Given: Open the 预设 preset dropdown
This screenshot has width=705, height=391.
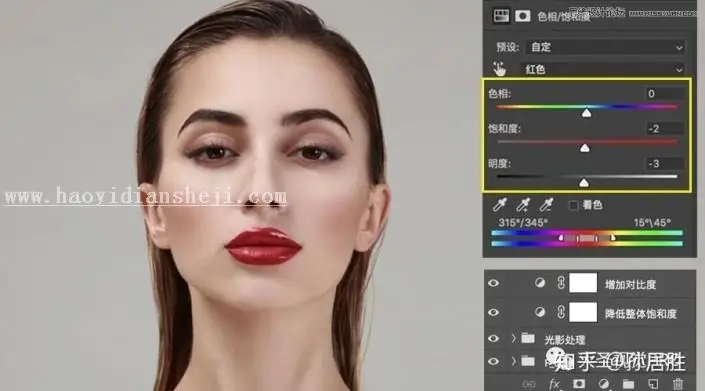Looking at the screenshot, I should pos(606,47).
